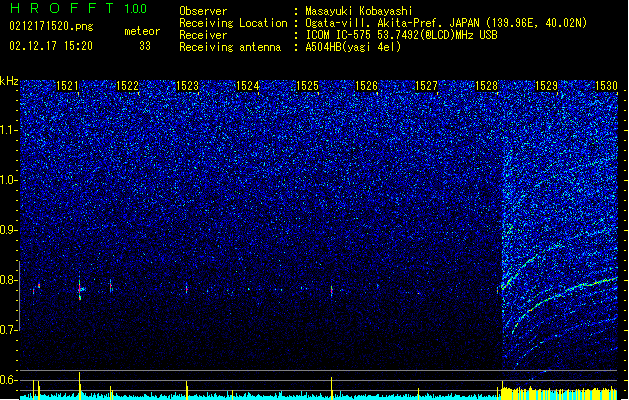
Task: Click the Receiver value ICOM IC-575
Action: point(340,35)
